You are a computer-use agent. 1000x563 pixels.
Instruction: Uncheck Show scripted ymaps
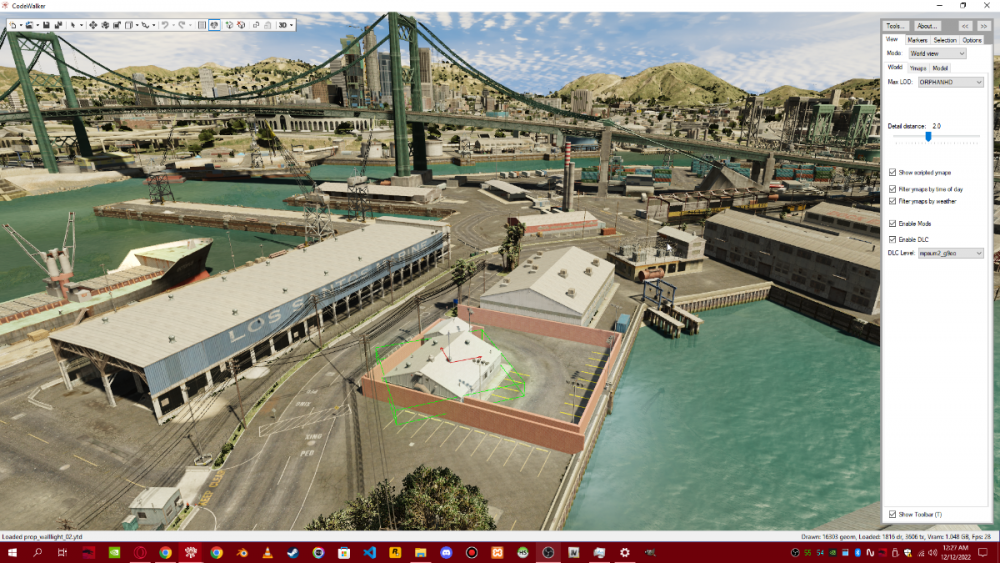pyautogui.click(x=893, y=173)
